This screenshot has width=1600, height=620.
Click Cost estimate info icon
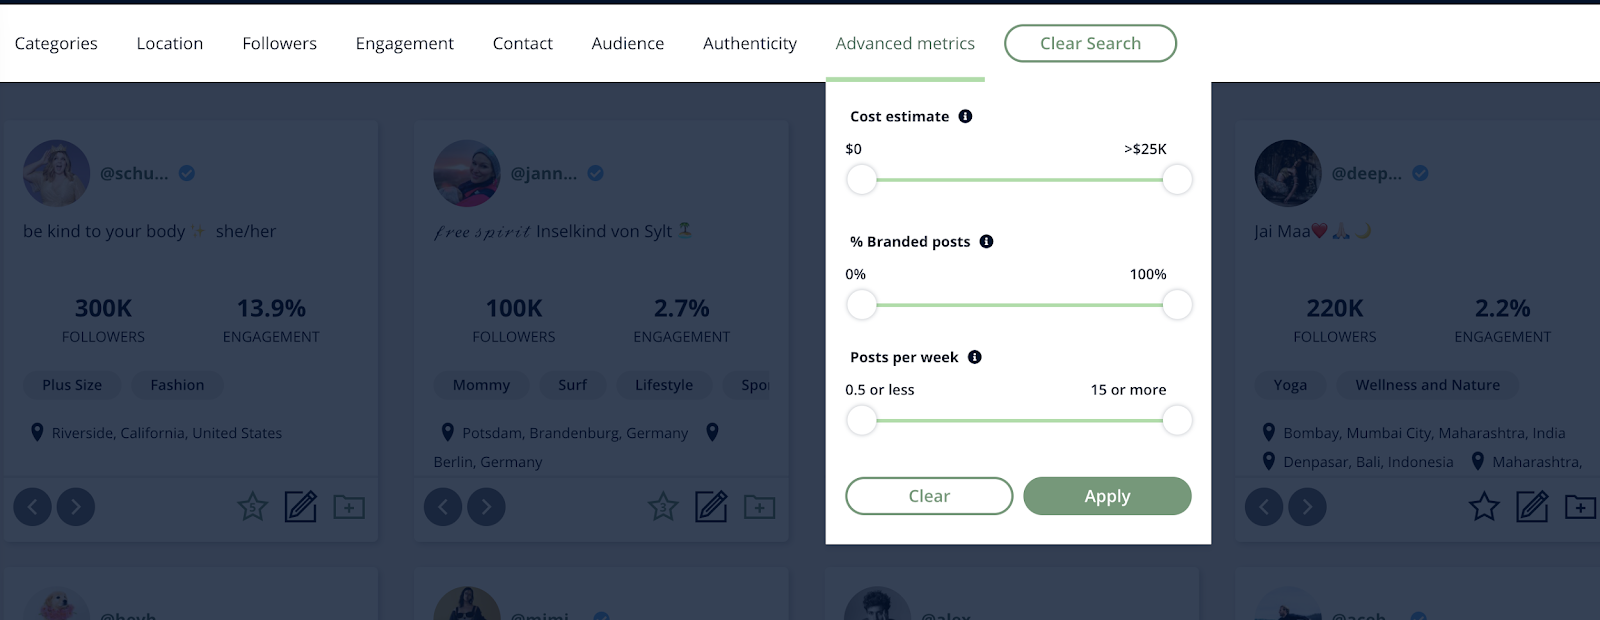(965, 116)
